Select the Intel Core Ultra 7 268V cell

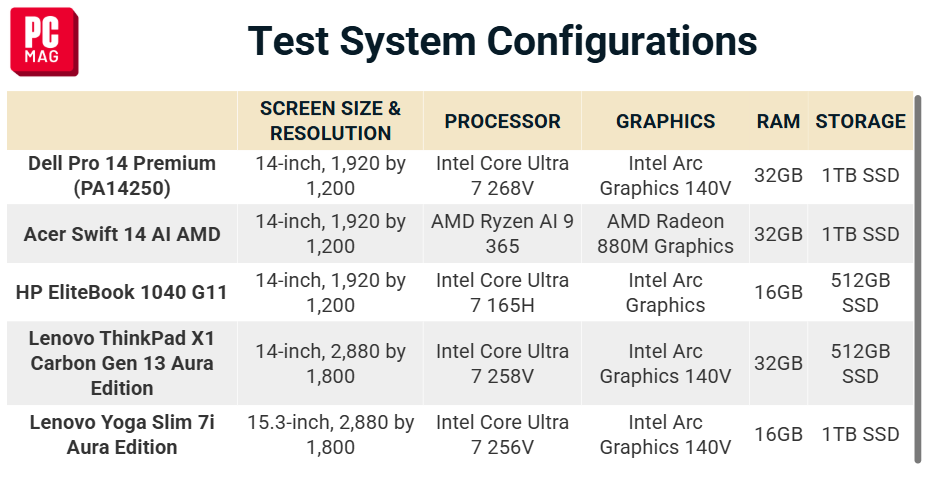point(503,176)
